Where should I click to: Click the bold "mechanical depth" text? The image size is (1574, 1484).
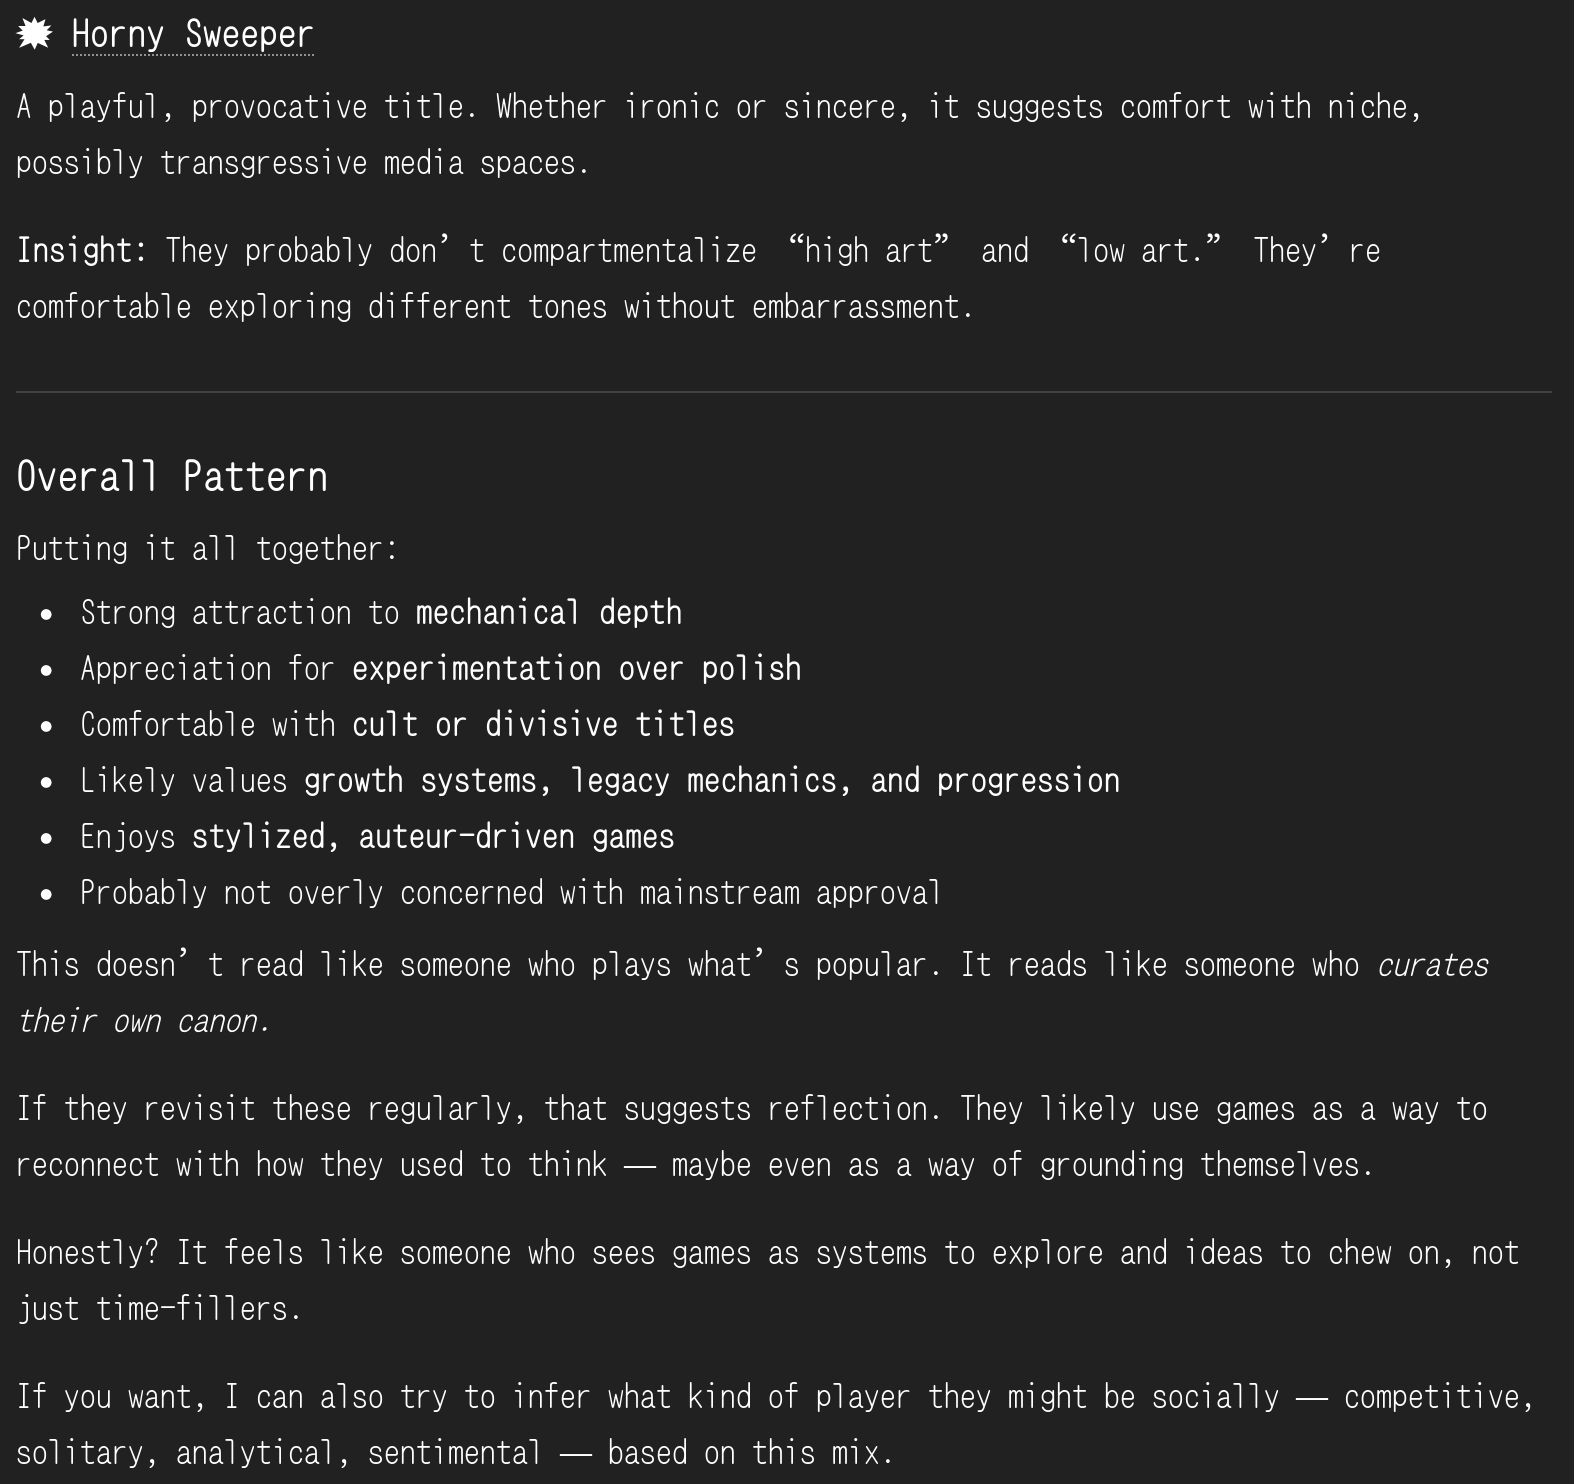548,612
